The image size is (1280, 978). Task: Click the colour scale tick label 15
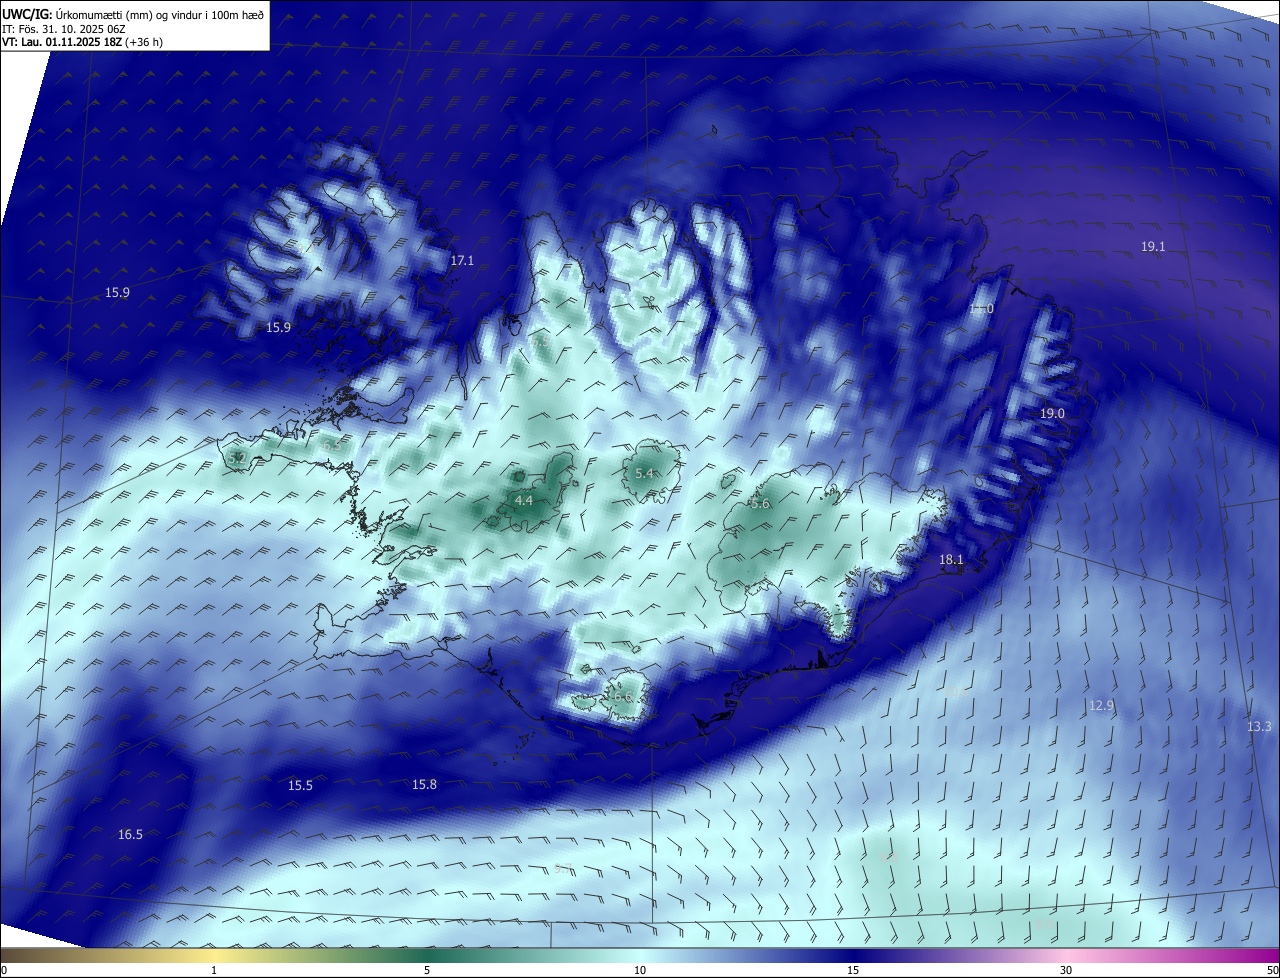(853, 970)
